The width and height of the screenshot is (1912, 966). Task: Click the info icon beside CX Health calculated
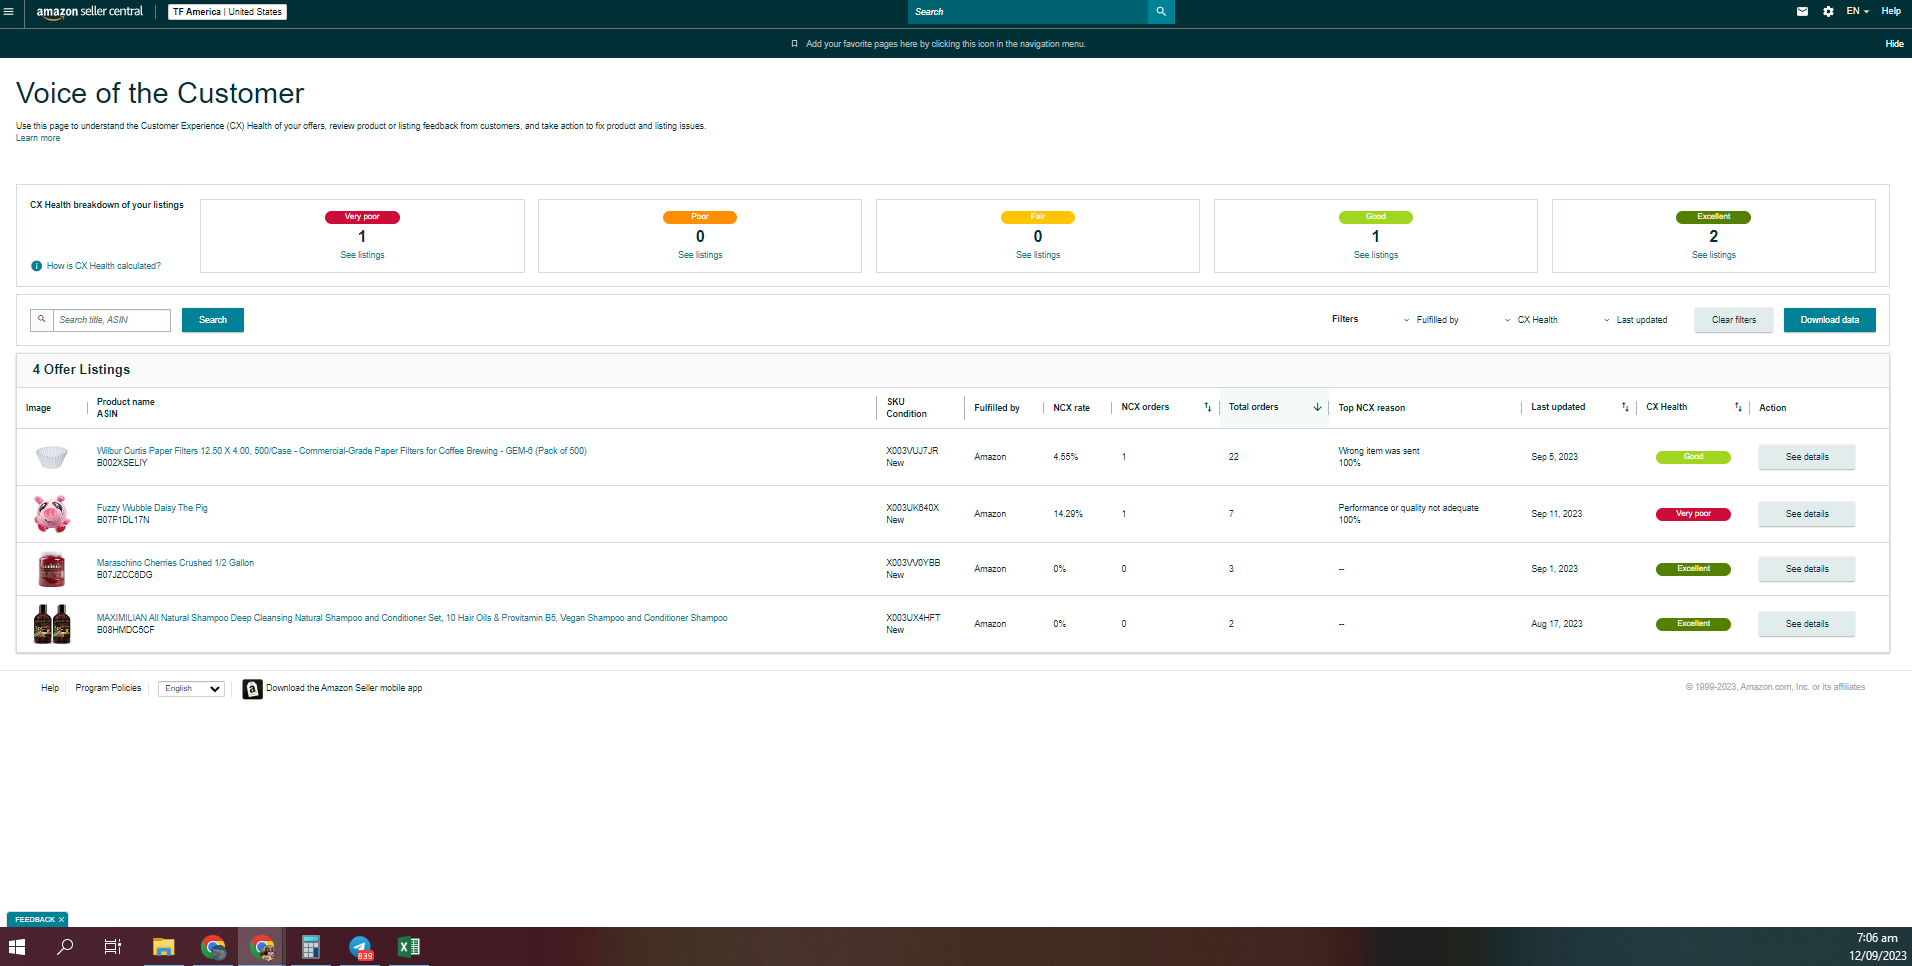coord(36,266)
